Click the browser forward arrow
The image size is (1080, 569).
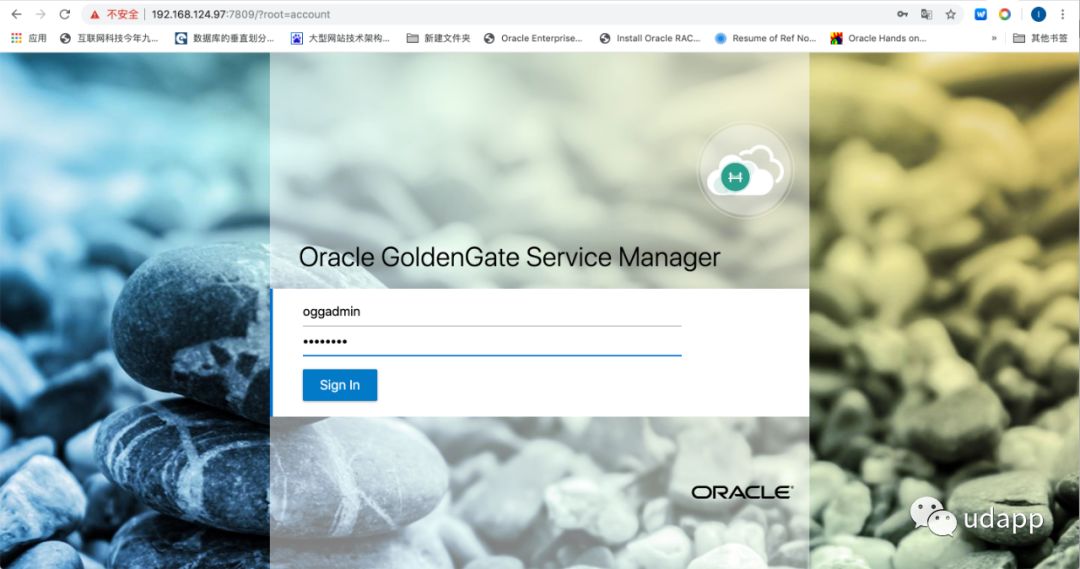[x=41, y=14]
